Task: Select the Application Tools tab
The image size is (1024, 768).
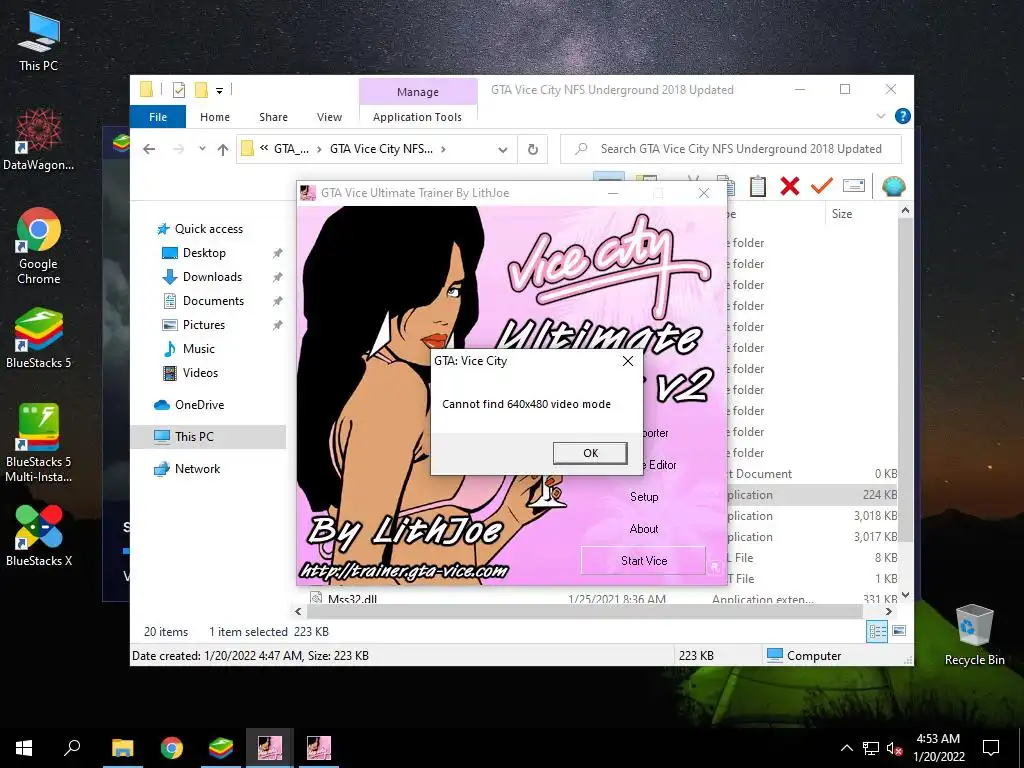Action: click(417, 117)
